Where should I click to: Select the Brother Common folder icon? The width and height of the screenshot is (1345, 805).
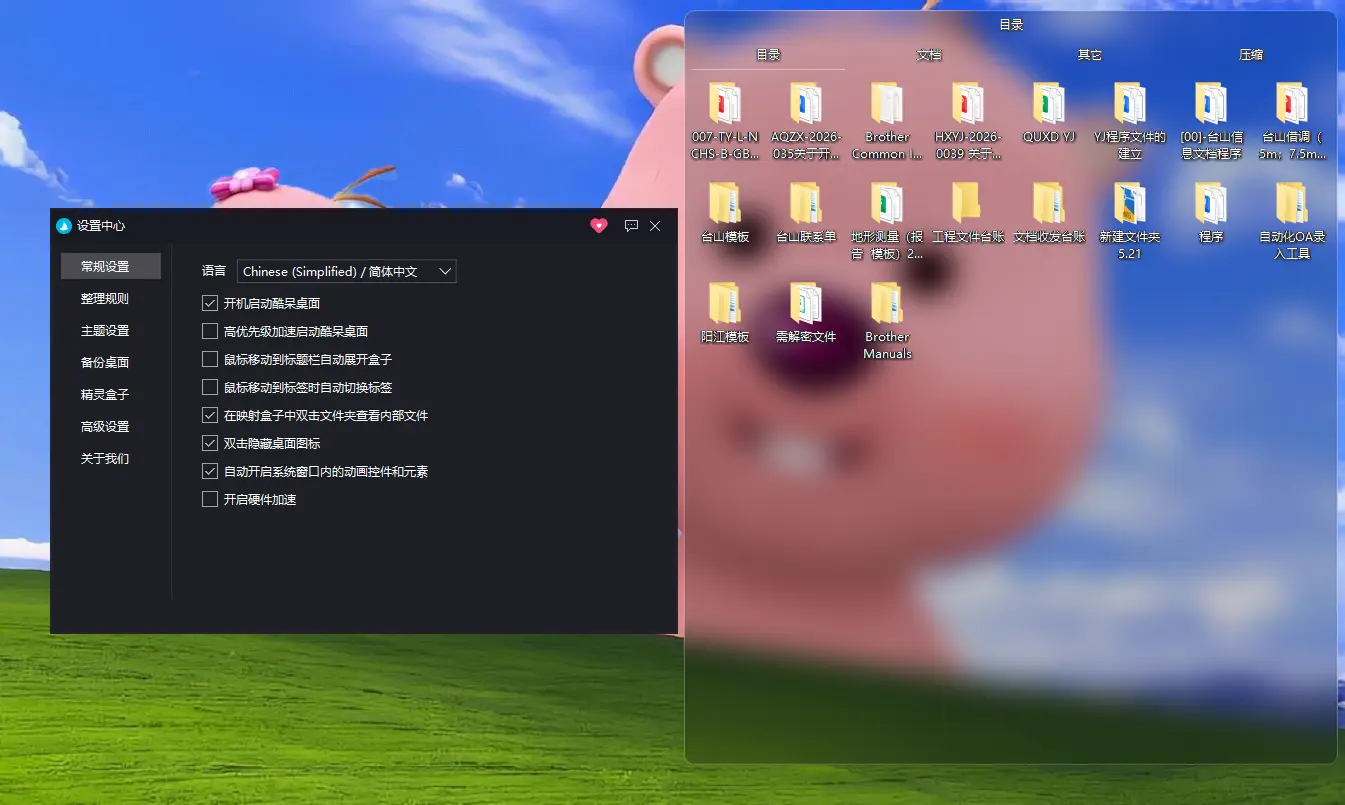click(x=887, y=104)
